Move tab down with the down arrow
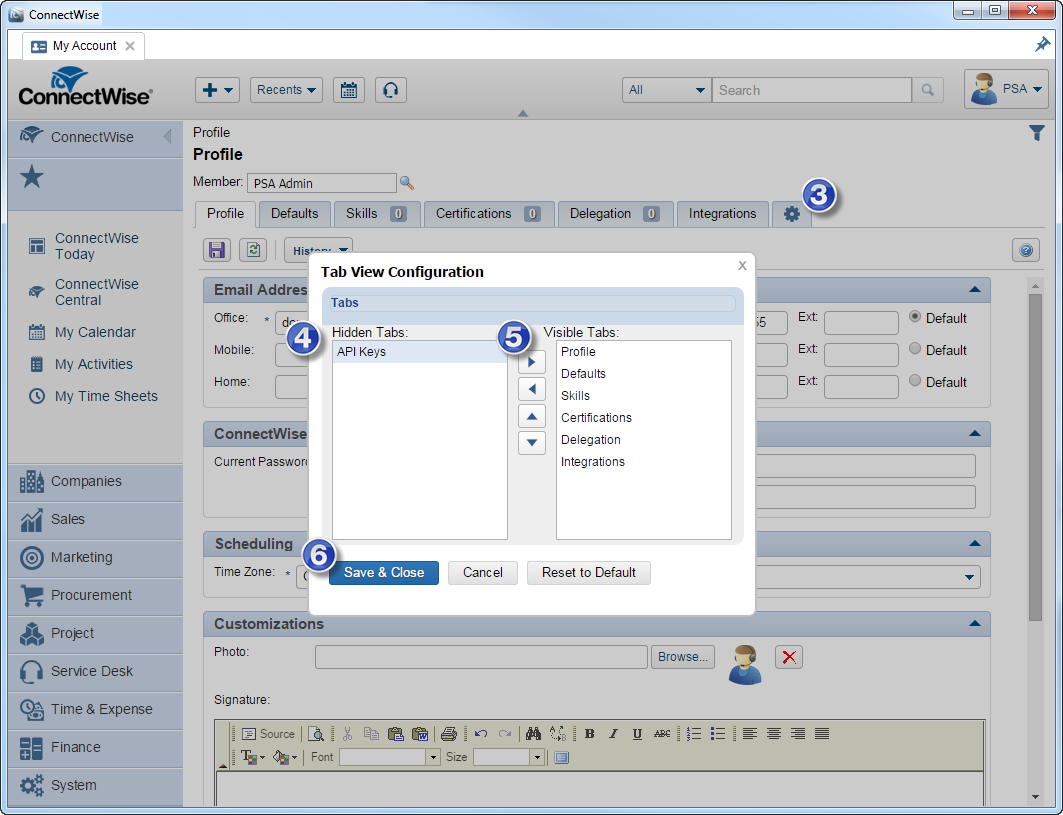 pyautogui.click(x=532, y=443)
